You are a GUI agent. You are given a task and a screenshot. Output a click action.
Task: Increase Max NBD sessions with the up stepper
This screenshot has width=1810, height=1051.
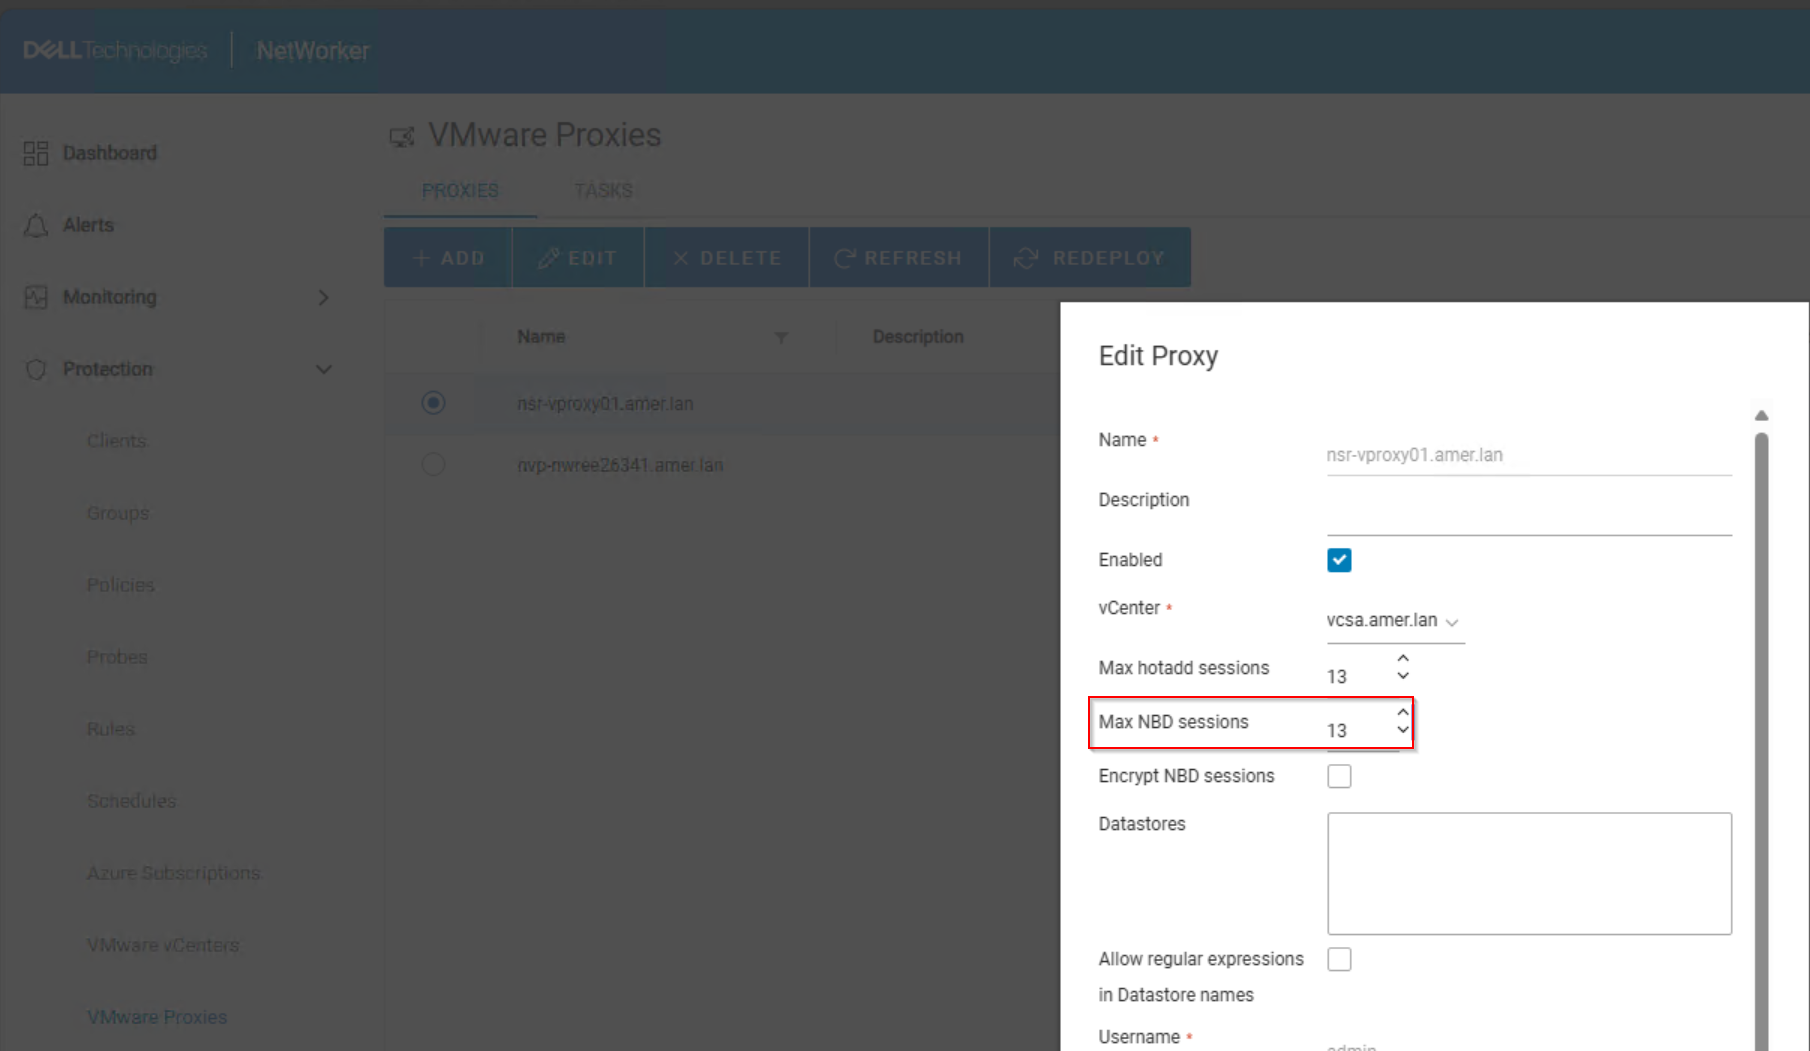[x=1402, y=713]
